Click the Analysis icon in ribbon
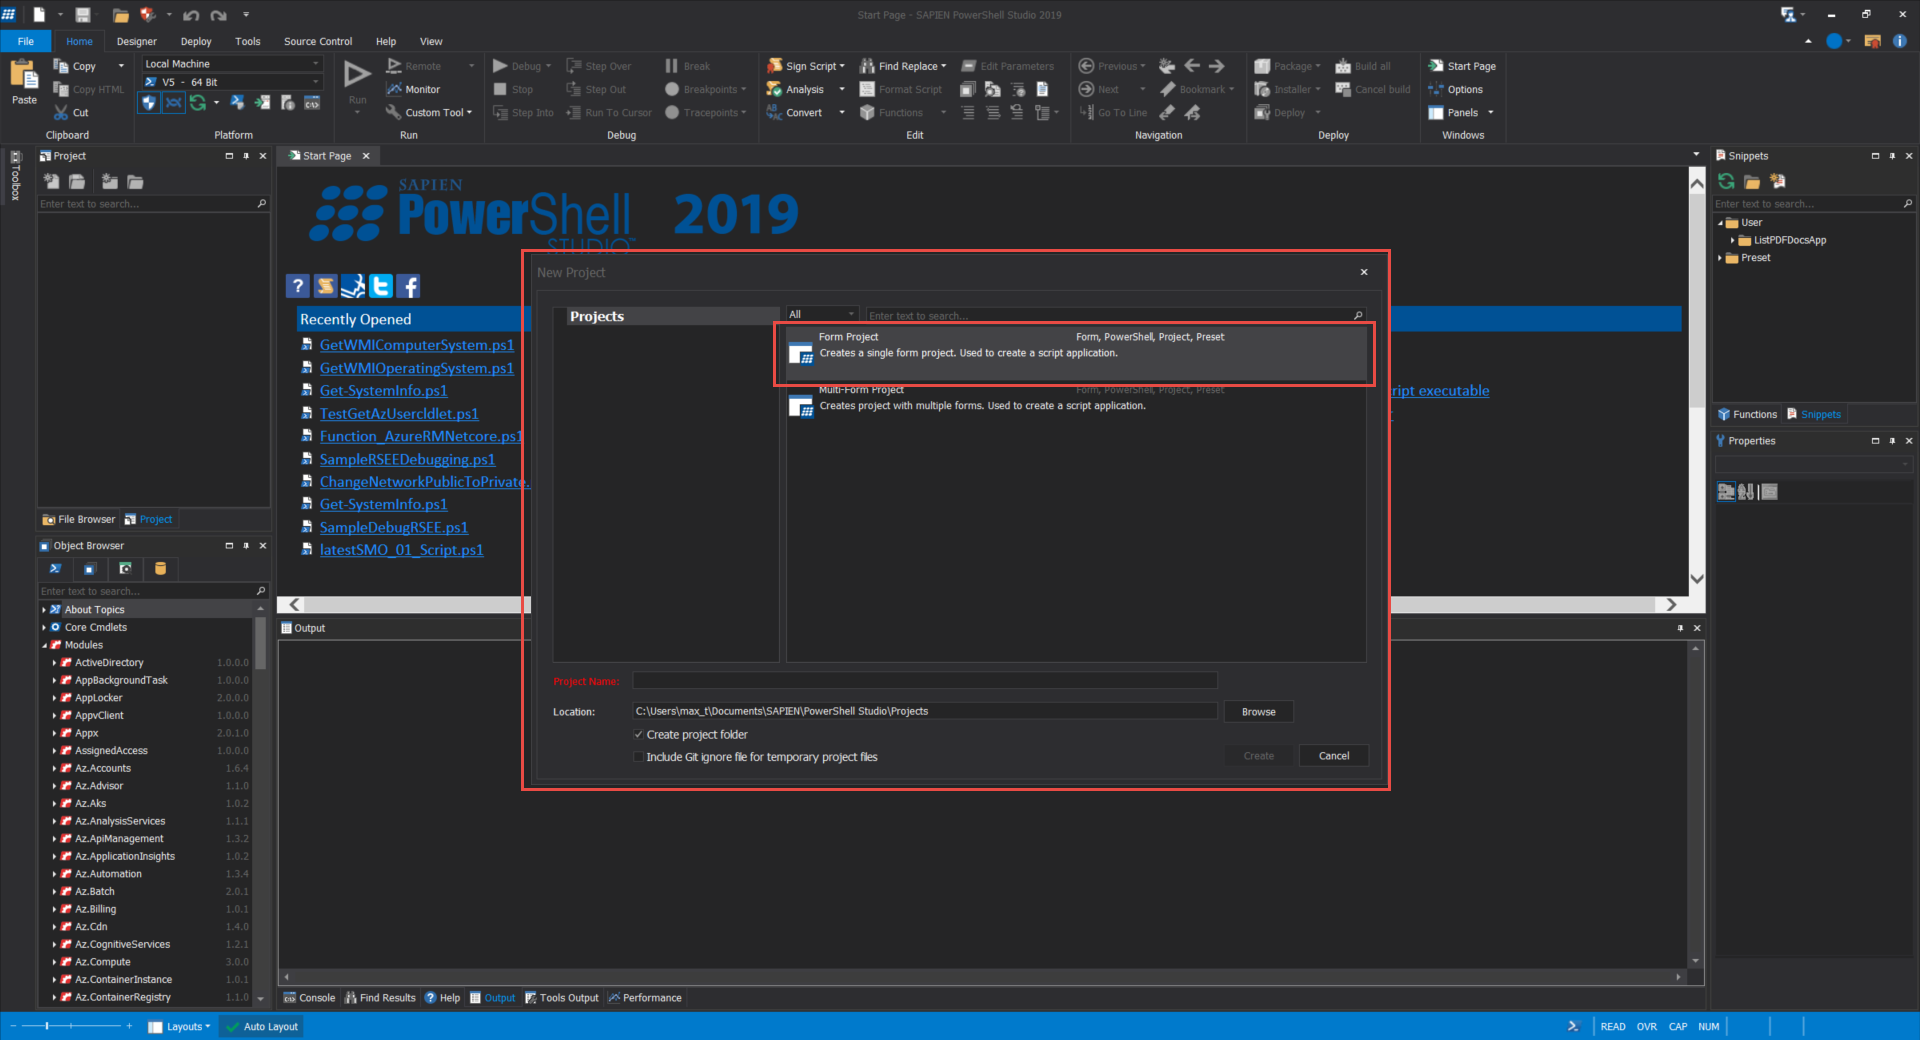Image resolution: width=1920 pixels, height=1040 pixels. 774,89
